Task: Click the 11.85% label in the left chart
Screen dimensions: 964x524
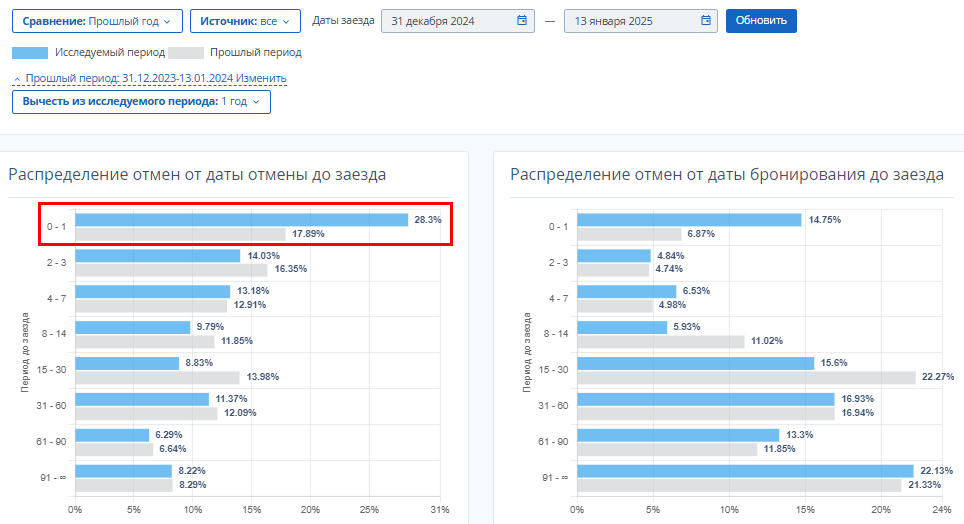Action: point(237,341)
